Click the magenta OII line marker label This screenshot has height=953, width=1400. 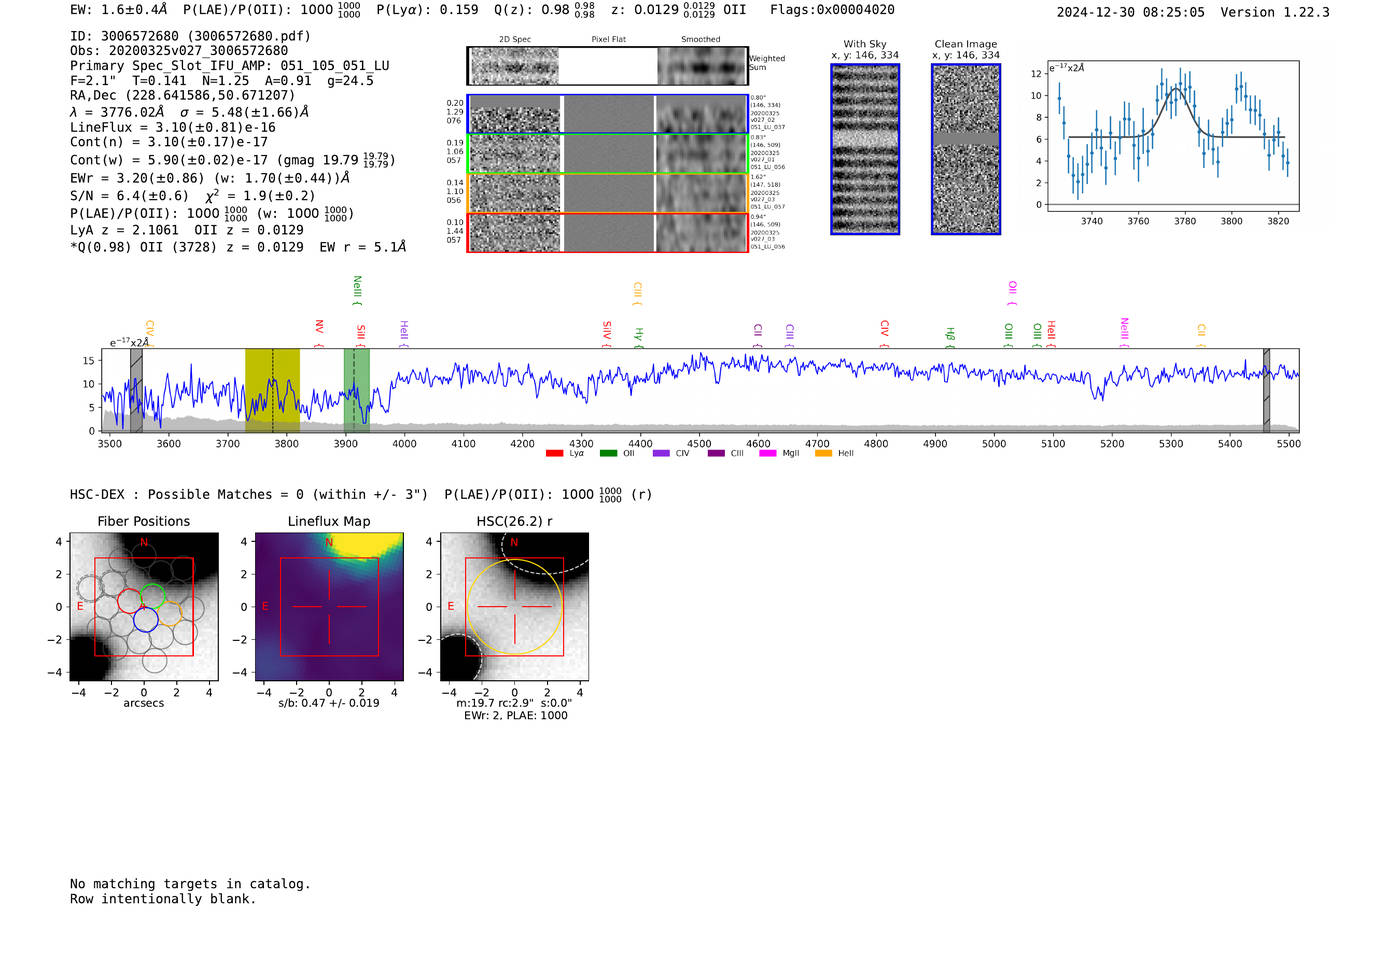[x=1012, y=288]
